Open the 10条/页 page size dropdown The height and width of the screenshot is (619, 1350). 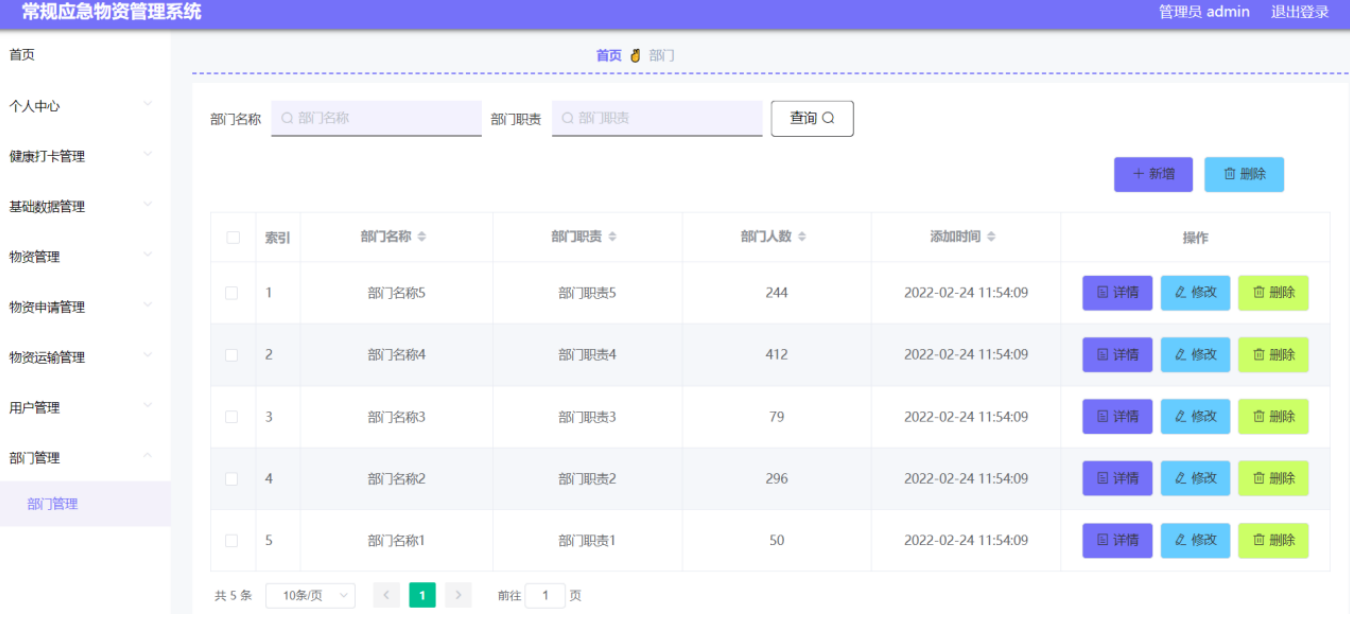310,595
